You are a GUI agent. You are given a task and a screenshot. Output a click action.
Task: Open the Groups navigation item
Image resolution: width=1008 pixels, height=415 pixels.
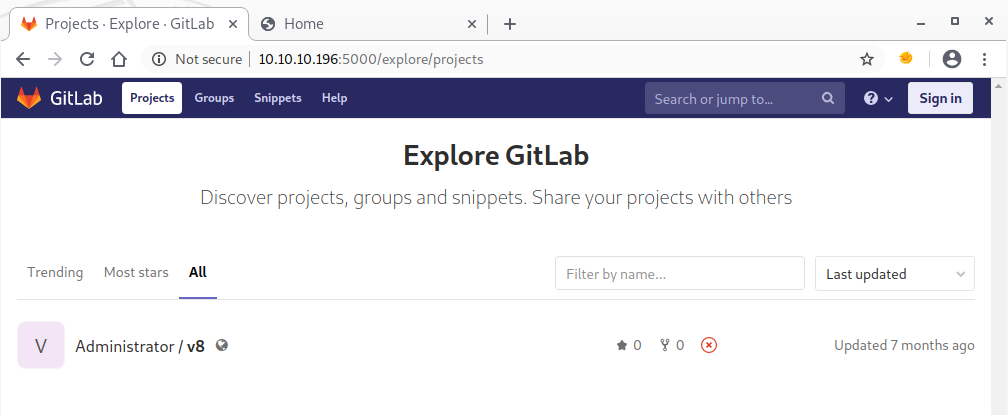[214, 98]
